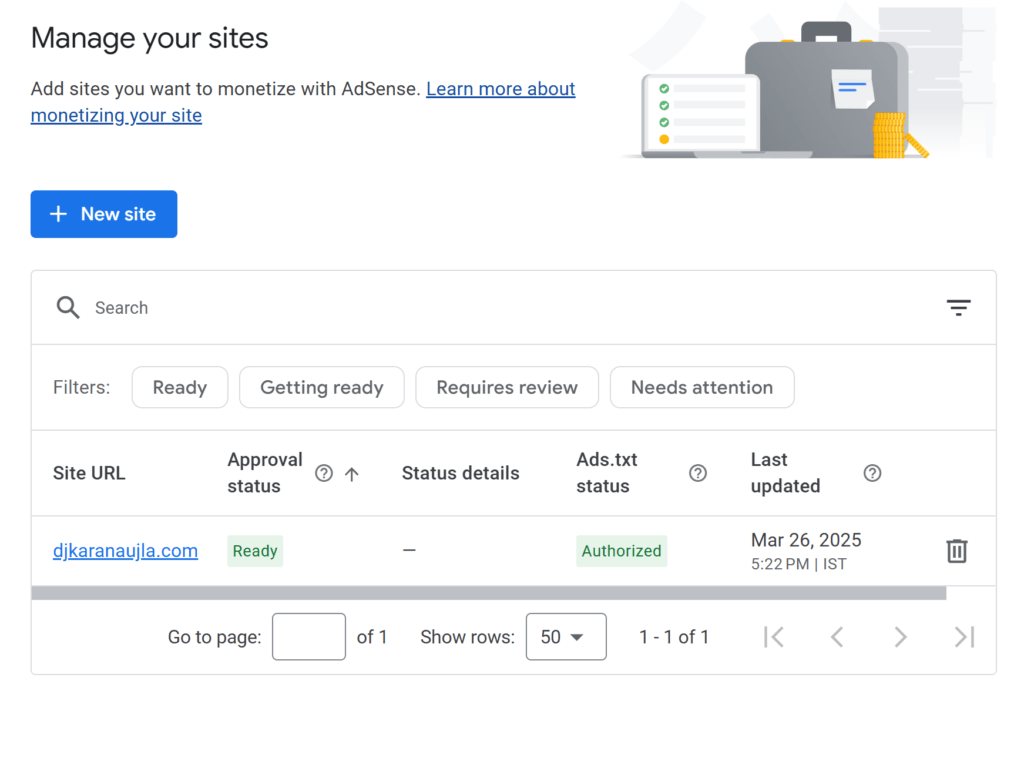Focus the Search sites field

click(x=513, y=308)
